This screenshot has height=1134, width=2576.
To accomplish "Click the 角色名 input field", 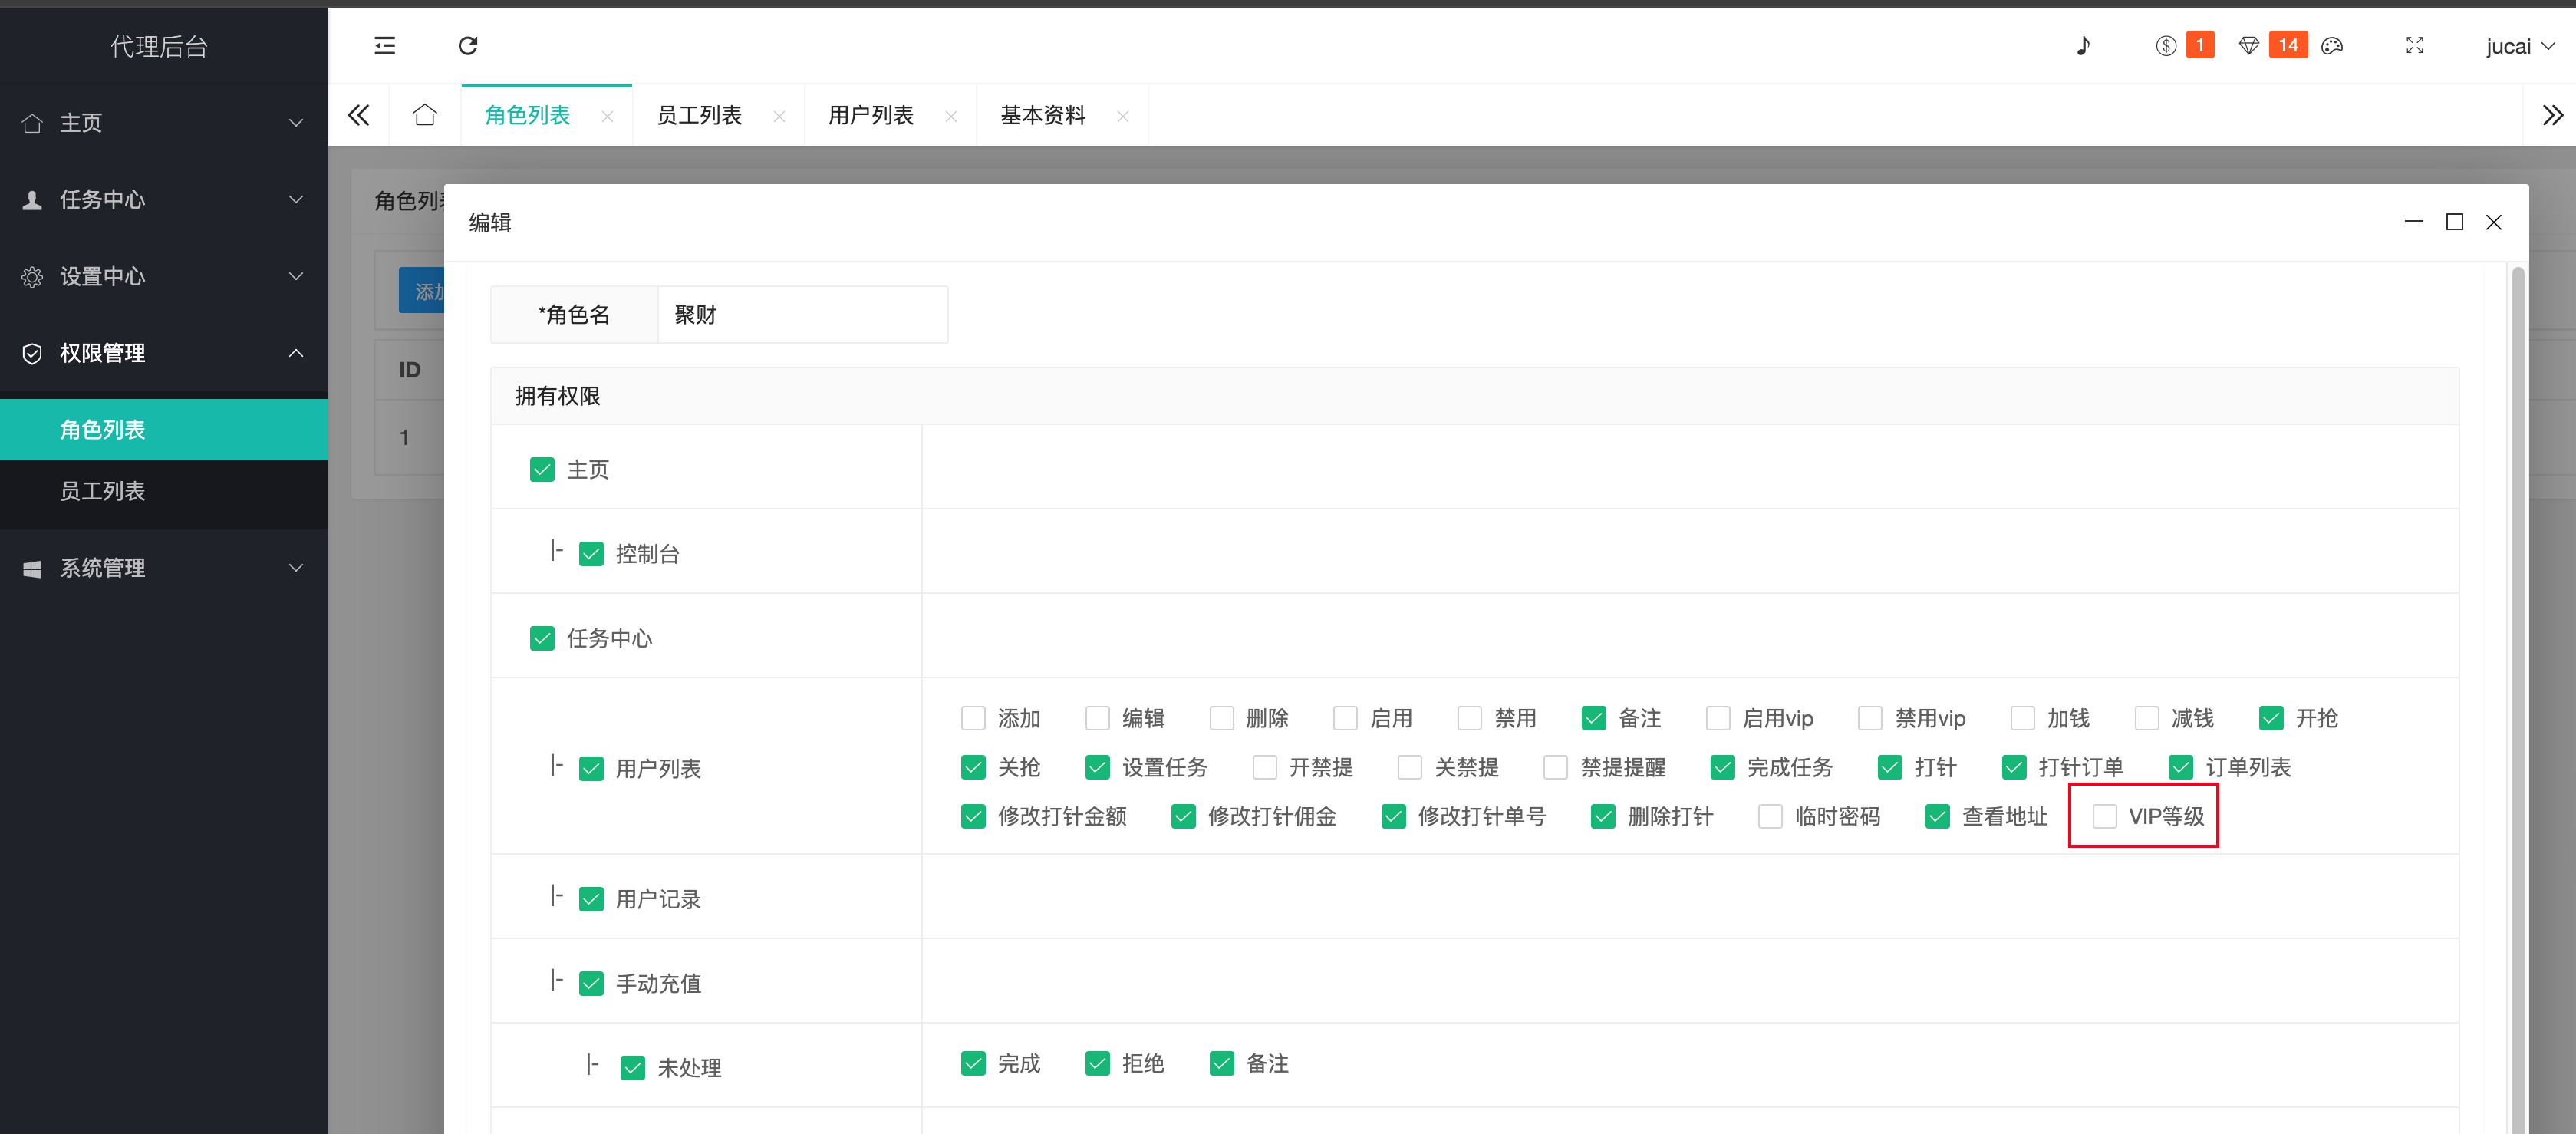I will click(802, 315).
